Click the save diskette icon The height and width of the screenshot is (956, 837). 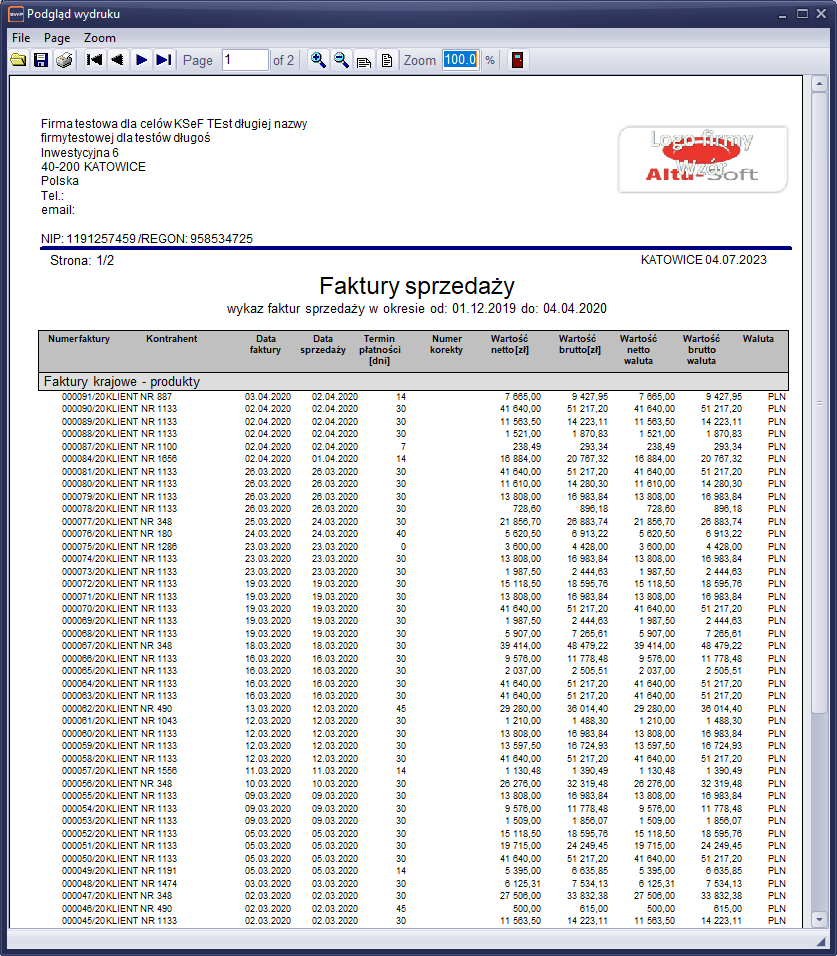[41, 60]
